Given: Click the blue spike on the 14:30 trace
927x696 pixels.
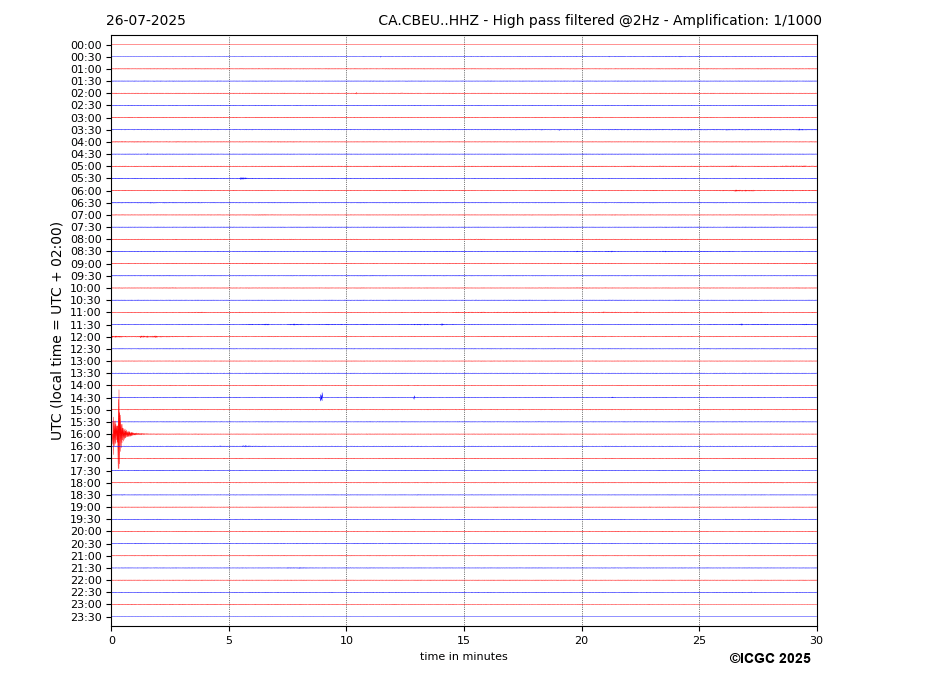Looking at the screenshot, I should (321, 397).
